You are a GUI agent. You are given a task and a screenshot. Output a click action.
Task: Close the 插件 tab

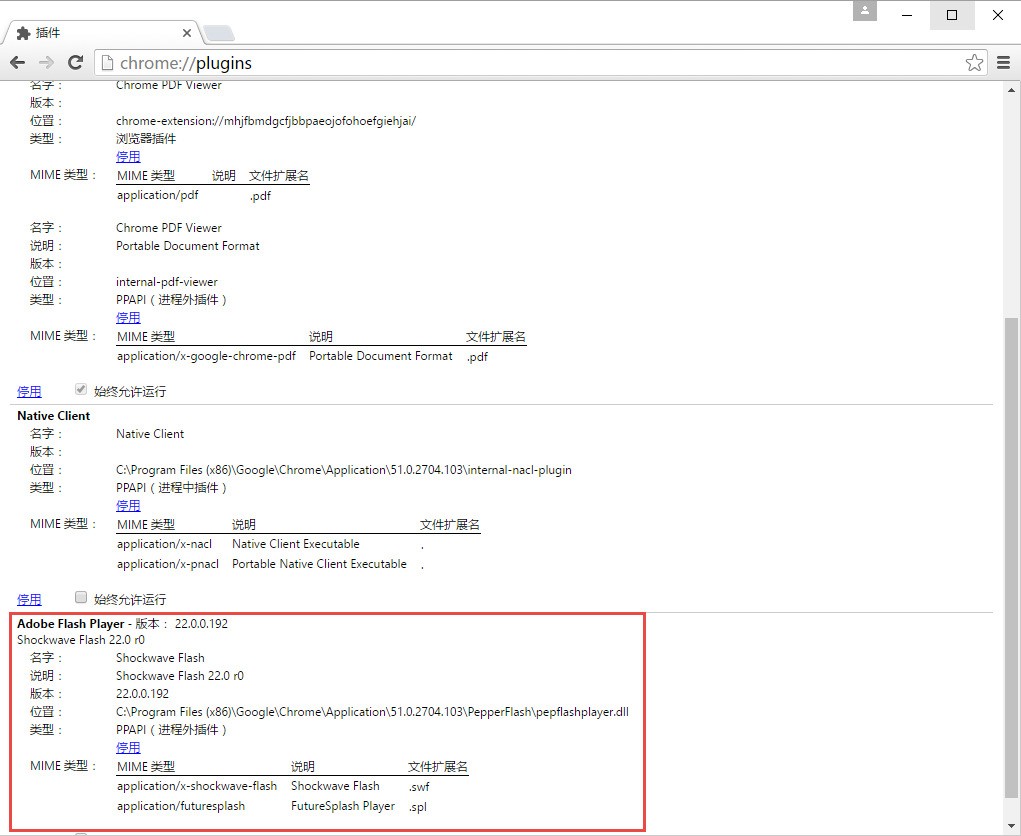[x=187, y=33]
